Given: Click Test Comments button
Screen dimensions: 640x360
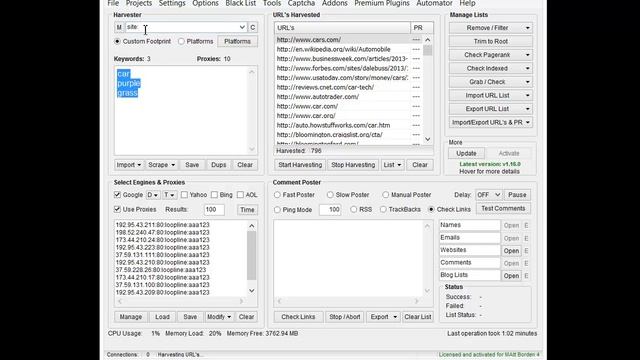Looking at the screenshot, I should click(x=503, y=209).
